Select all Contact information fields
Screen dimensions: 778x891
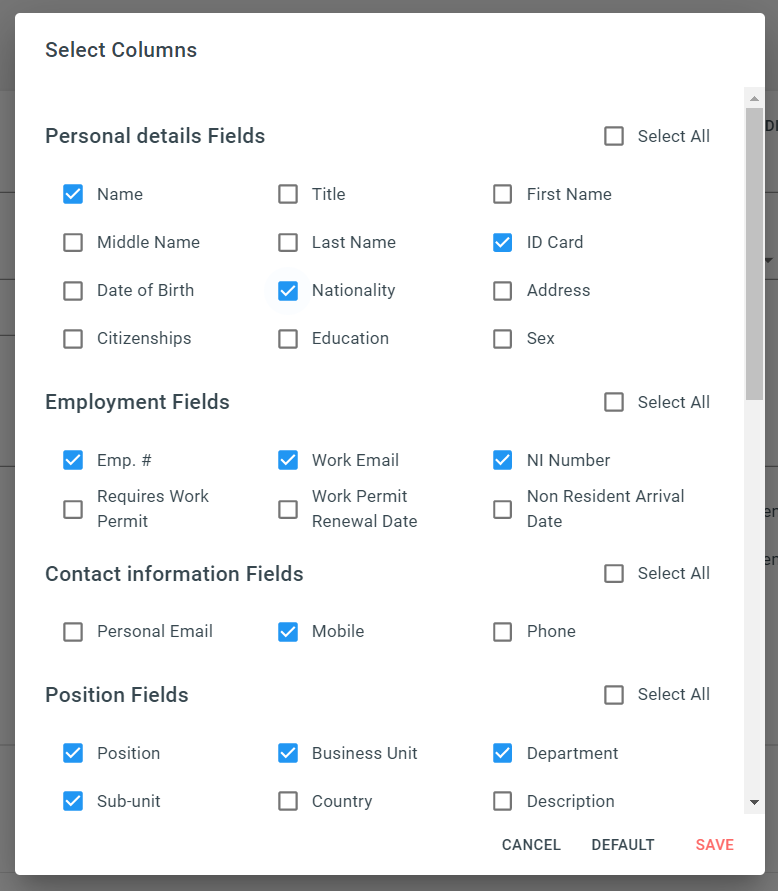point(614,574)
